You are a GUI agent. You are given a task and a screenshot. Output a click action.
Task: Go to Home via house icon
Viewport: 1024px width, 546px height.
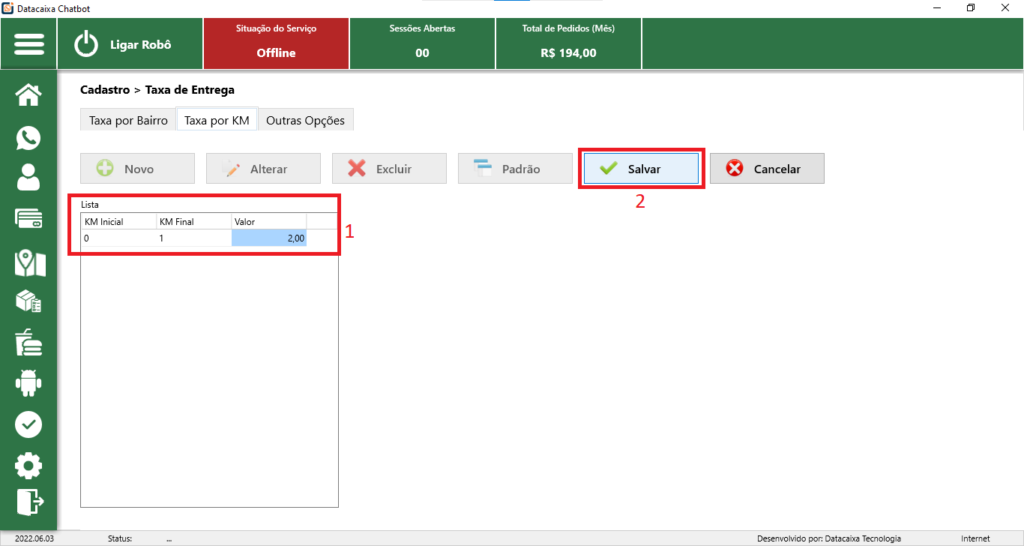click(29, 95)
